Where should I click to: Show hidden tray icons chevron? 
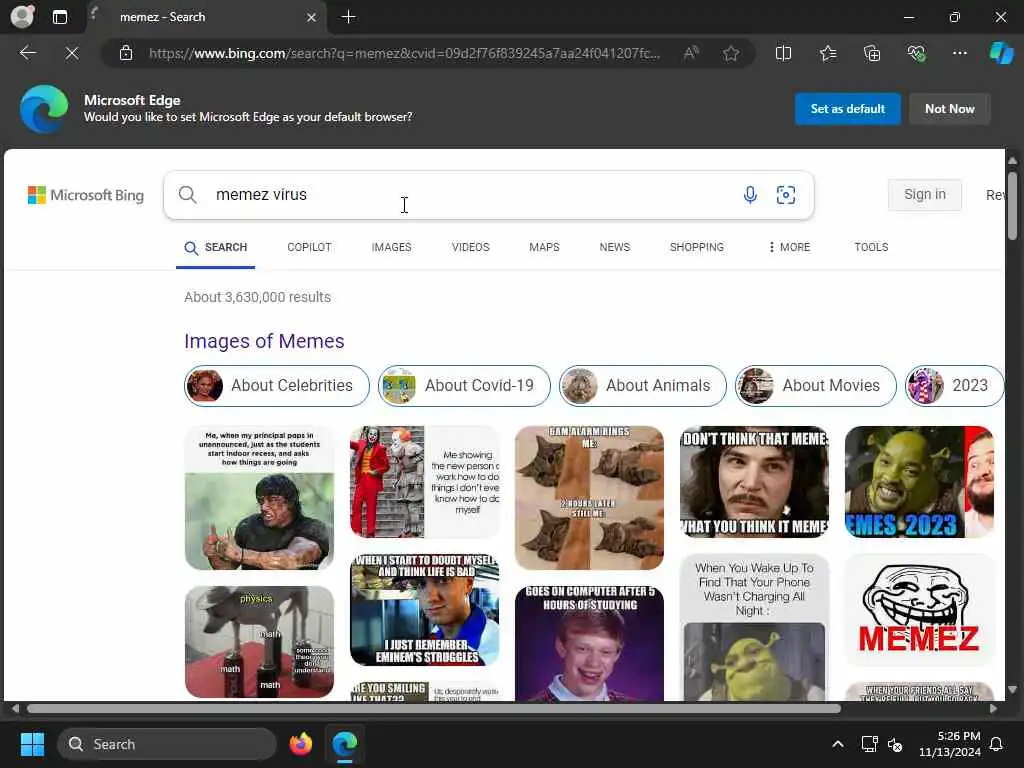tap(838, 744)
